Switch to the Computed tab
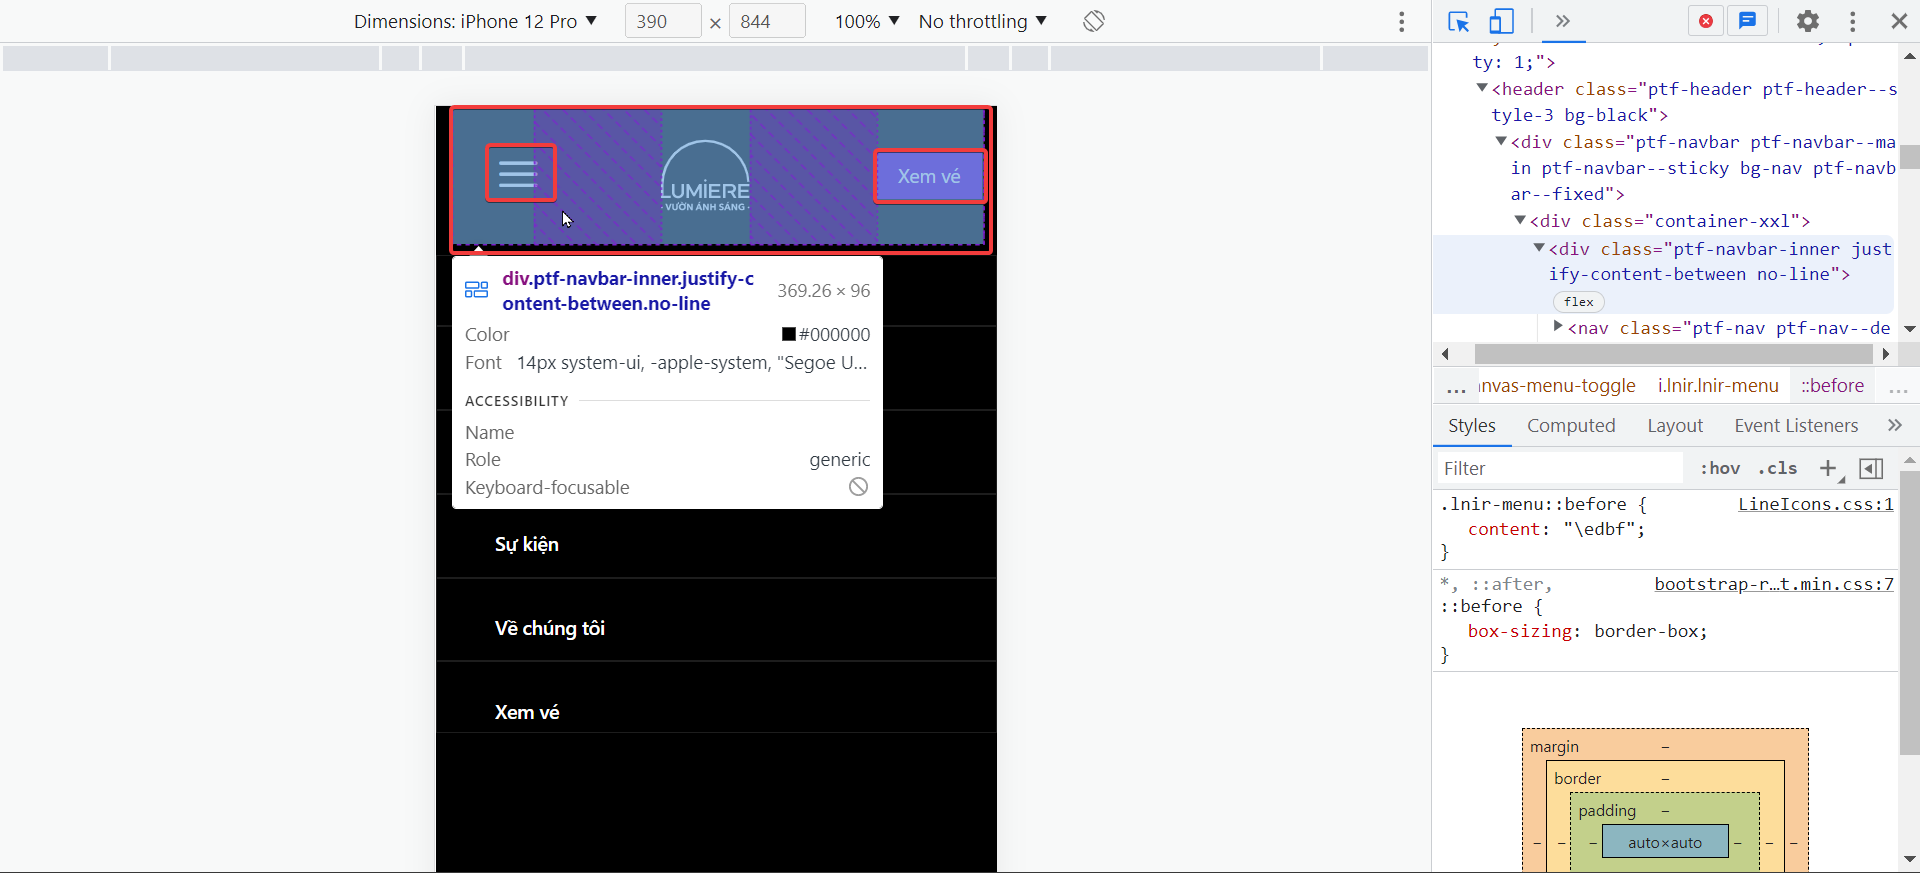This screenshot has width=1920, height=873. coord(1571,426)
